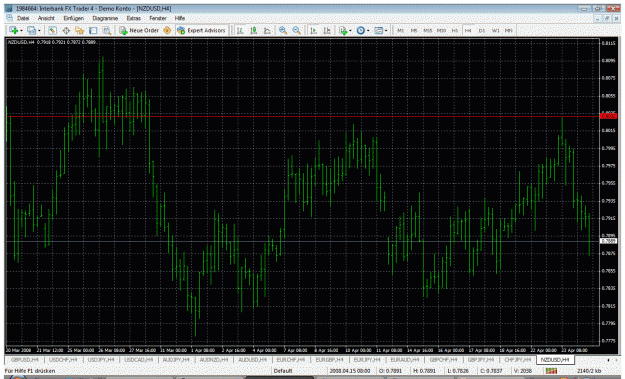Toggle the Auto Scroll chart icon
625x379 pixels.
click(x=314, y=30)
